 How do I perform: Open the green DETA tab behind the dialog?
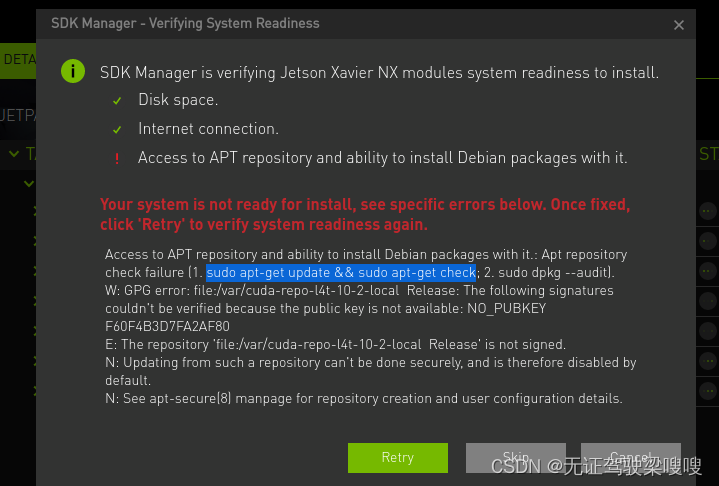pos(18,61)
